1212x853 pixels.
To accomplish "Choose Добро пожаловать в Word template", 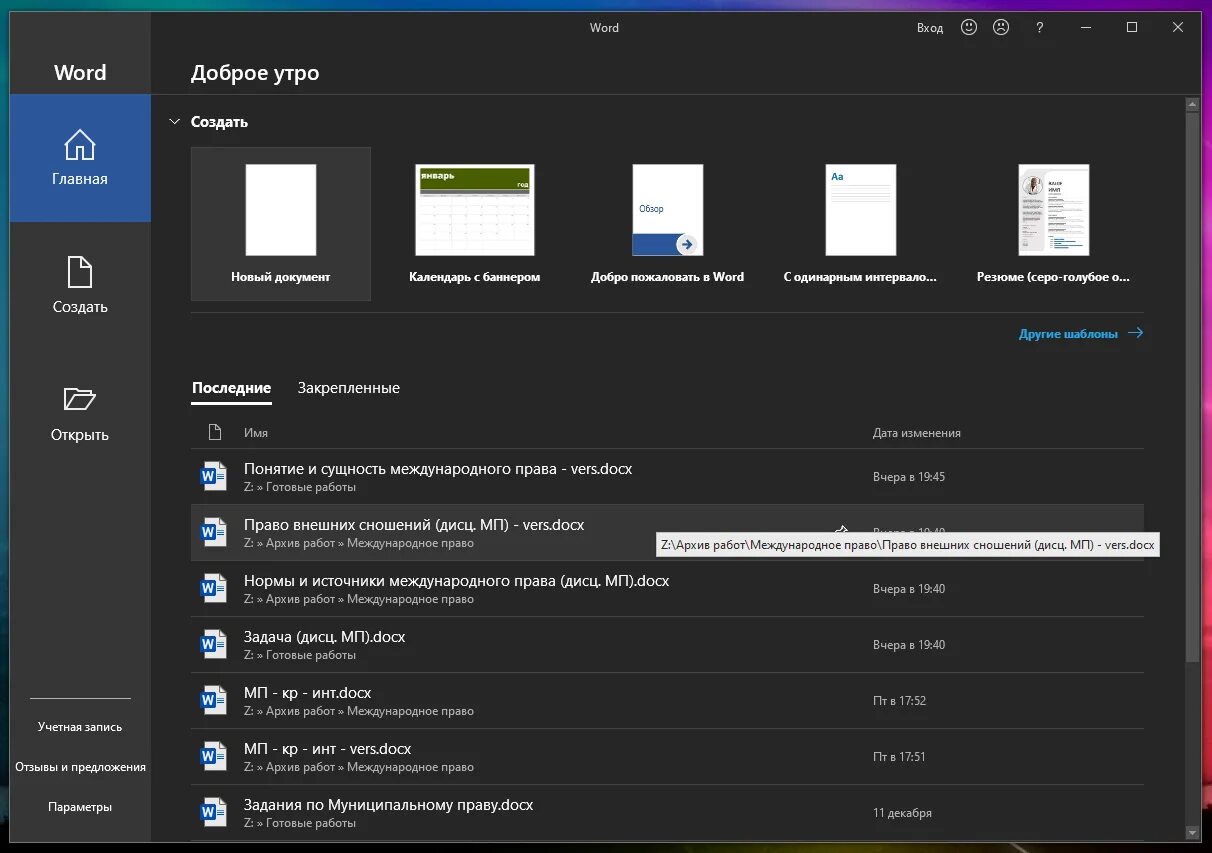I will [x=668, y=224].
